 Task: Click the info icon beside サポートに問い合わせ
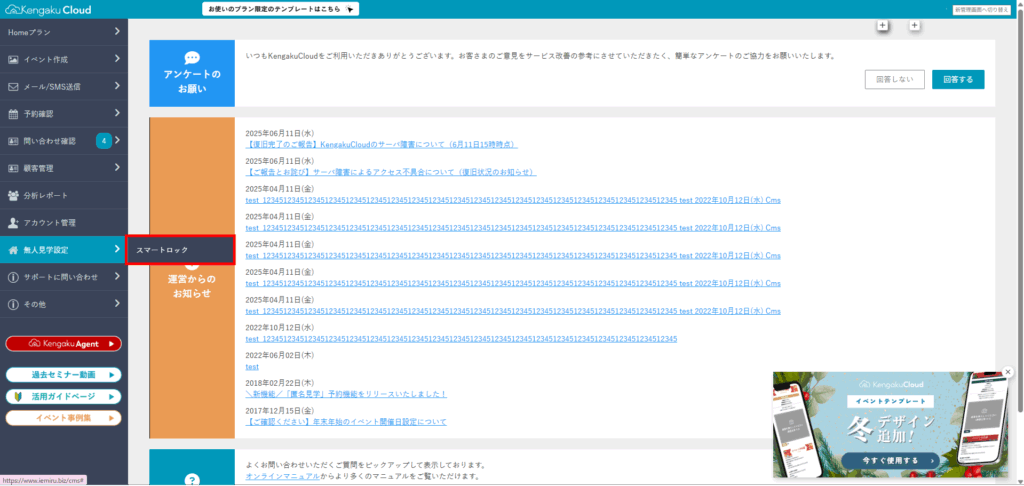tap(13, 277)
